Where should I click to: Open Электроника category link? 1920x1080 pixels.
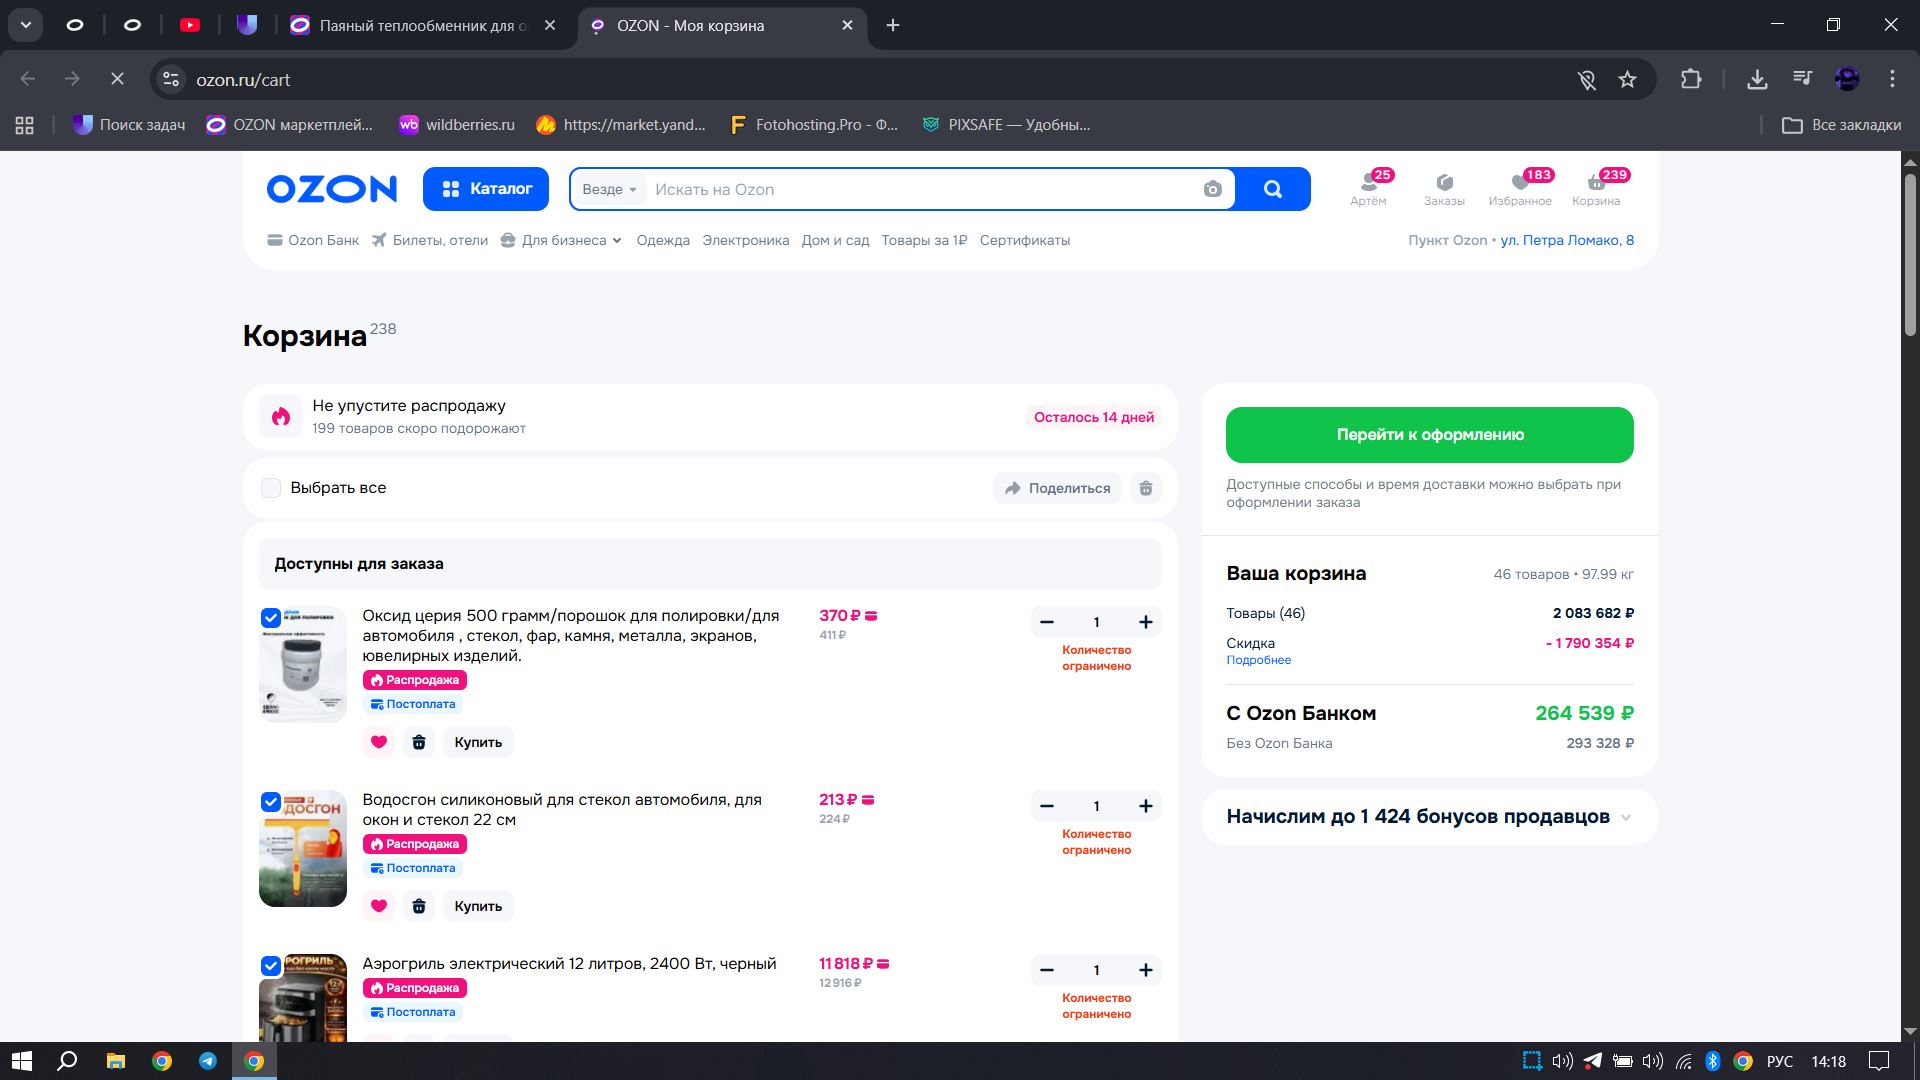tap(745, 241)
